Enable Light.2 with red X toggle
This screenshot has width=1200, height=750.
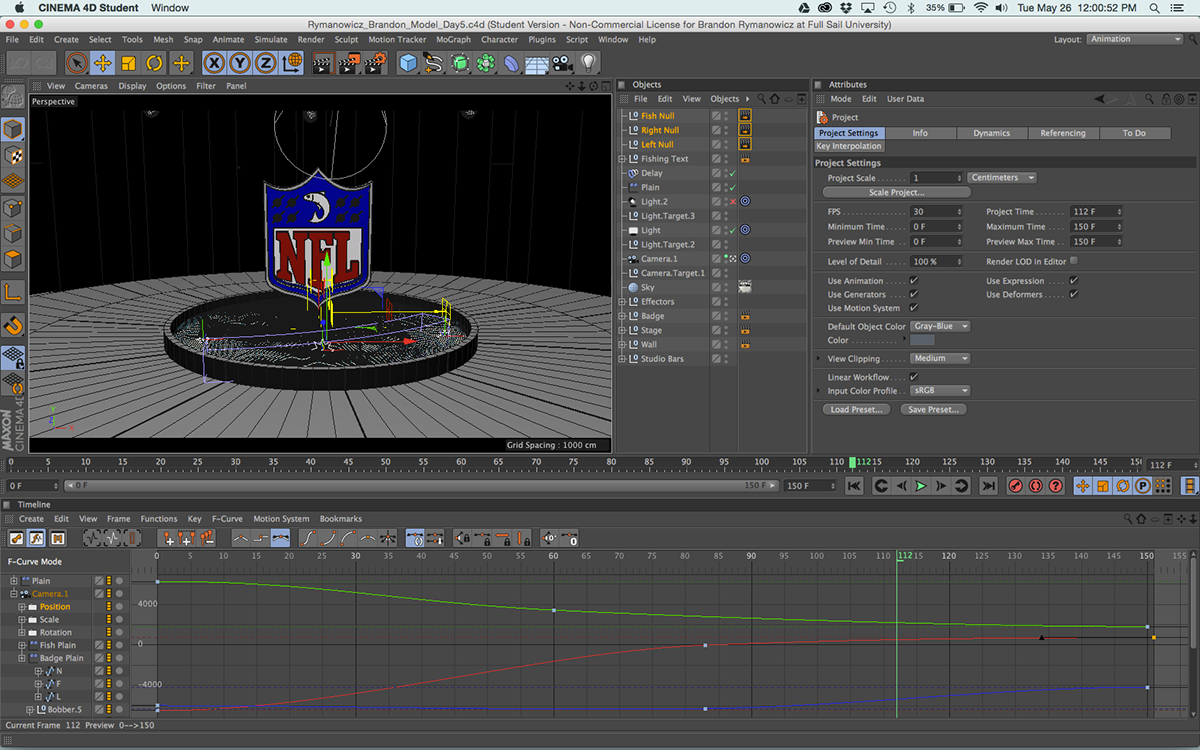(732, 202)
